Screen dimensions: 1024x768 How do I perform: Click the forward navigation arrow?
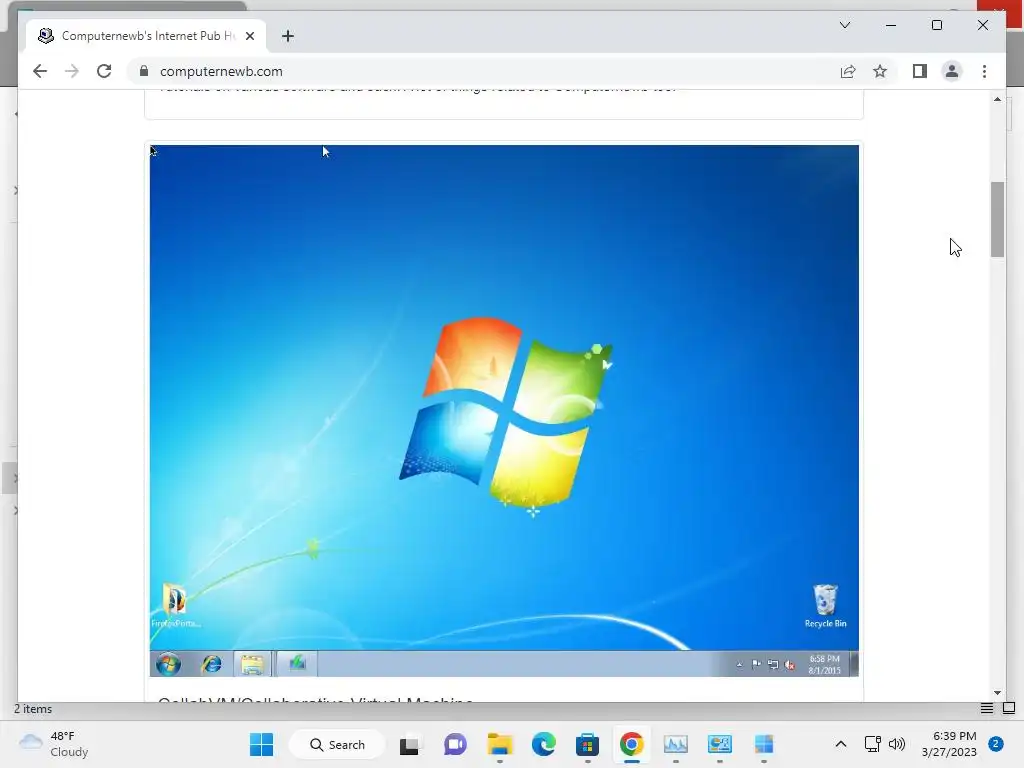72,71
